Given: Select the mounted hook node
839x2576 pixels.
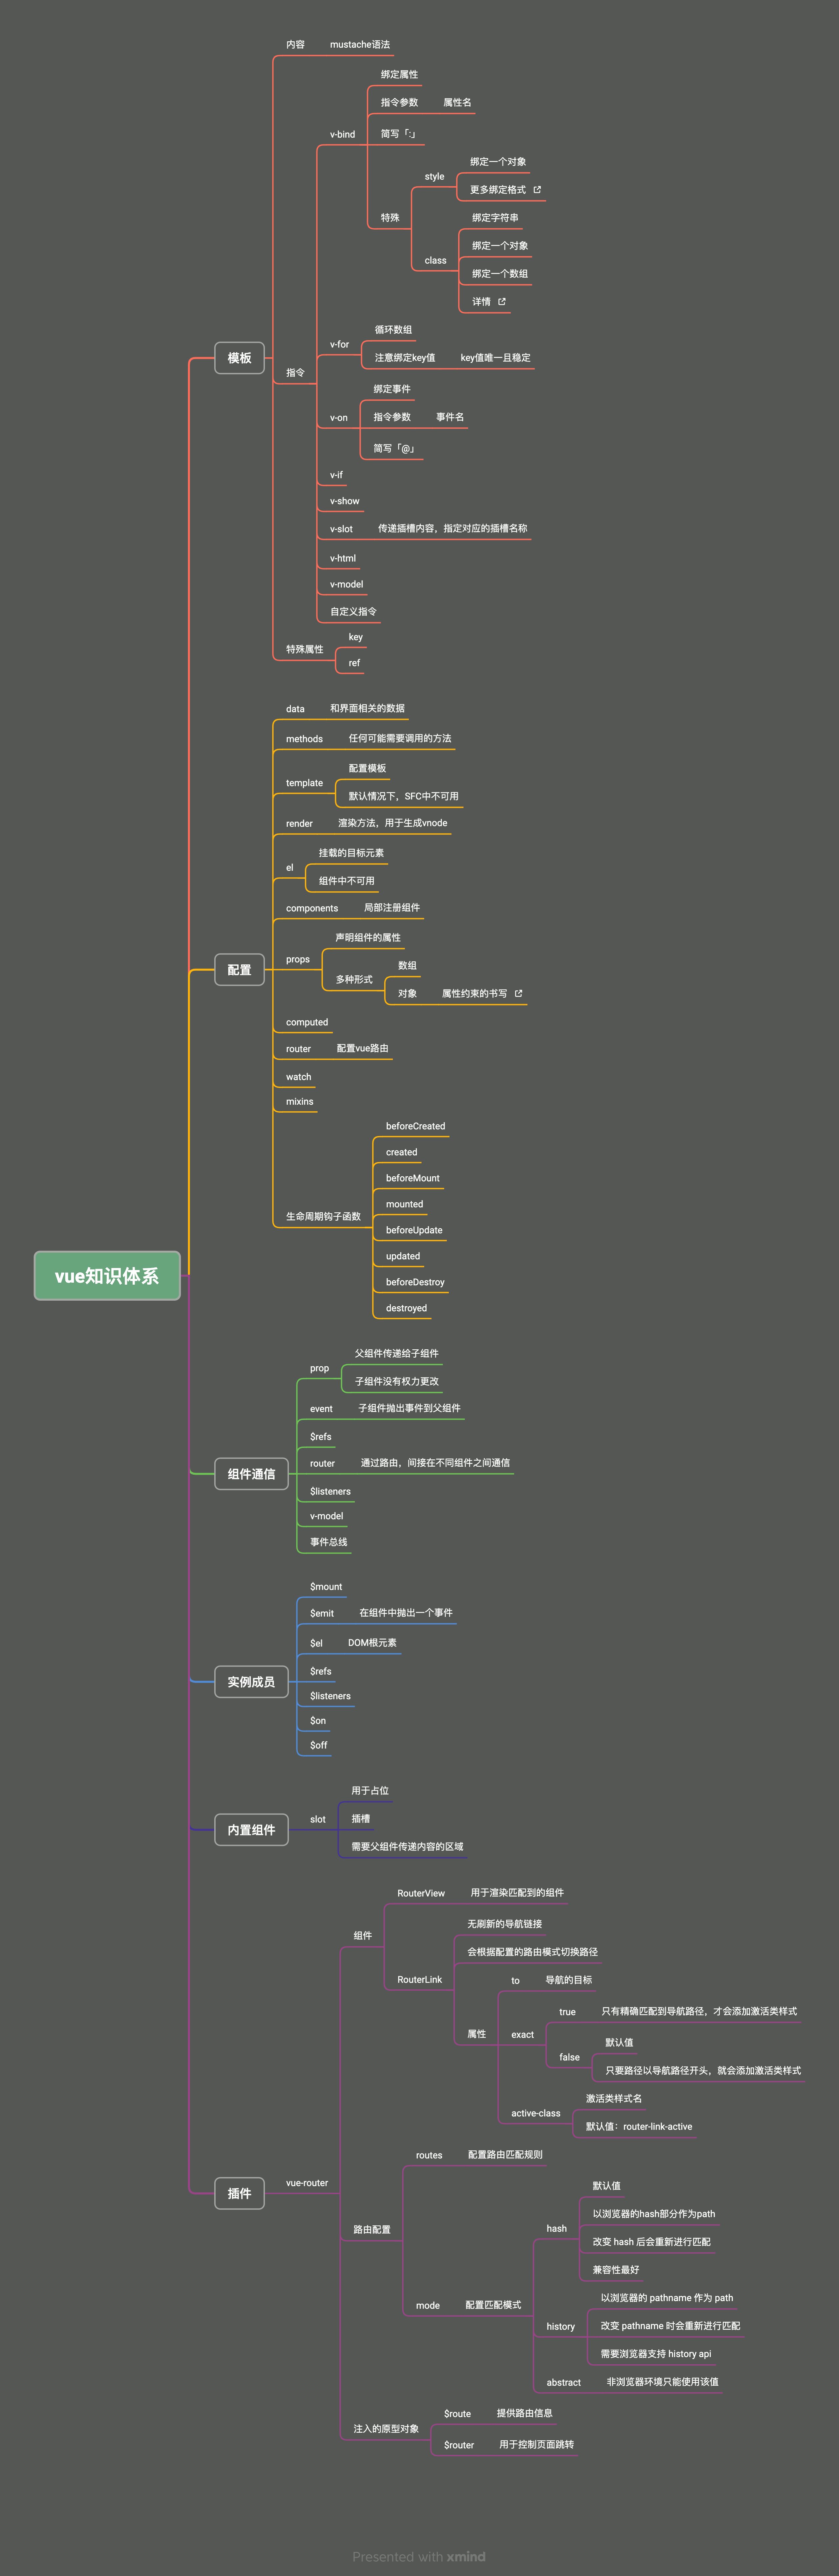Looking at the screenshot, I should click(x=404, y=1205).
